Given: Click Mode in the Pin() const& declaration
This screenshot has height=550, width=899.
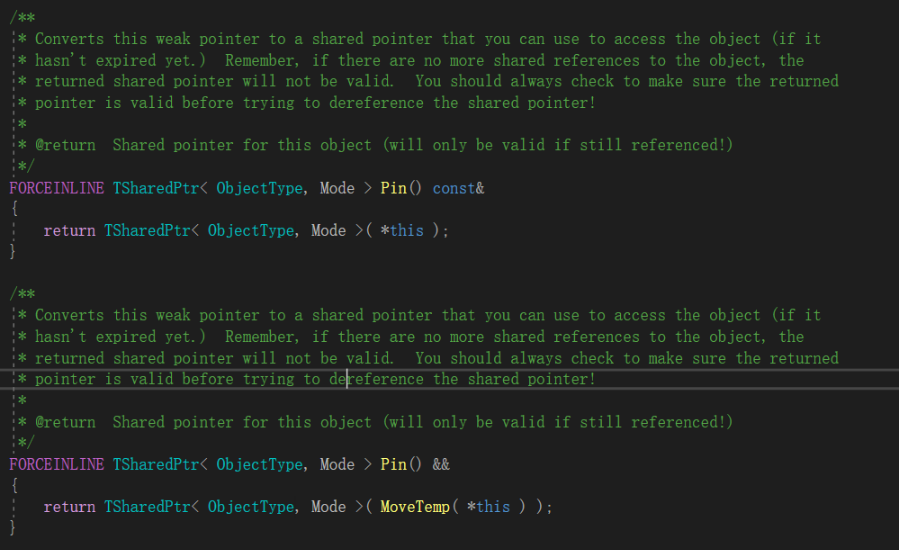Looking at the screenshot, I should coord(337,188).
